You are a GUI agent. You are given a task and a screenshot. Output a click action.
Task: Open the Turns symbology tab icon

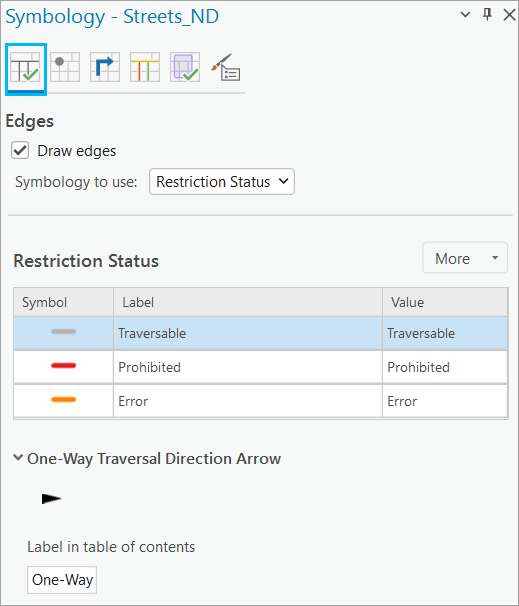click(x=105, y=67)
